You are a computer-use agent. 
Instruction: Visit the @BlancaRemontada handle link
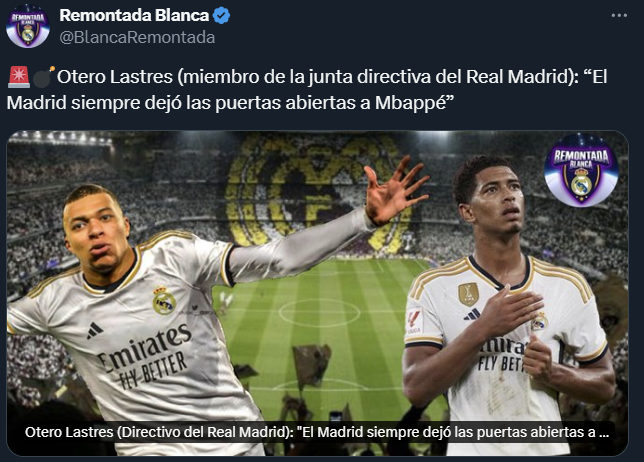pos(137,37)
